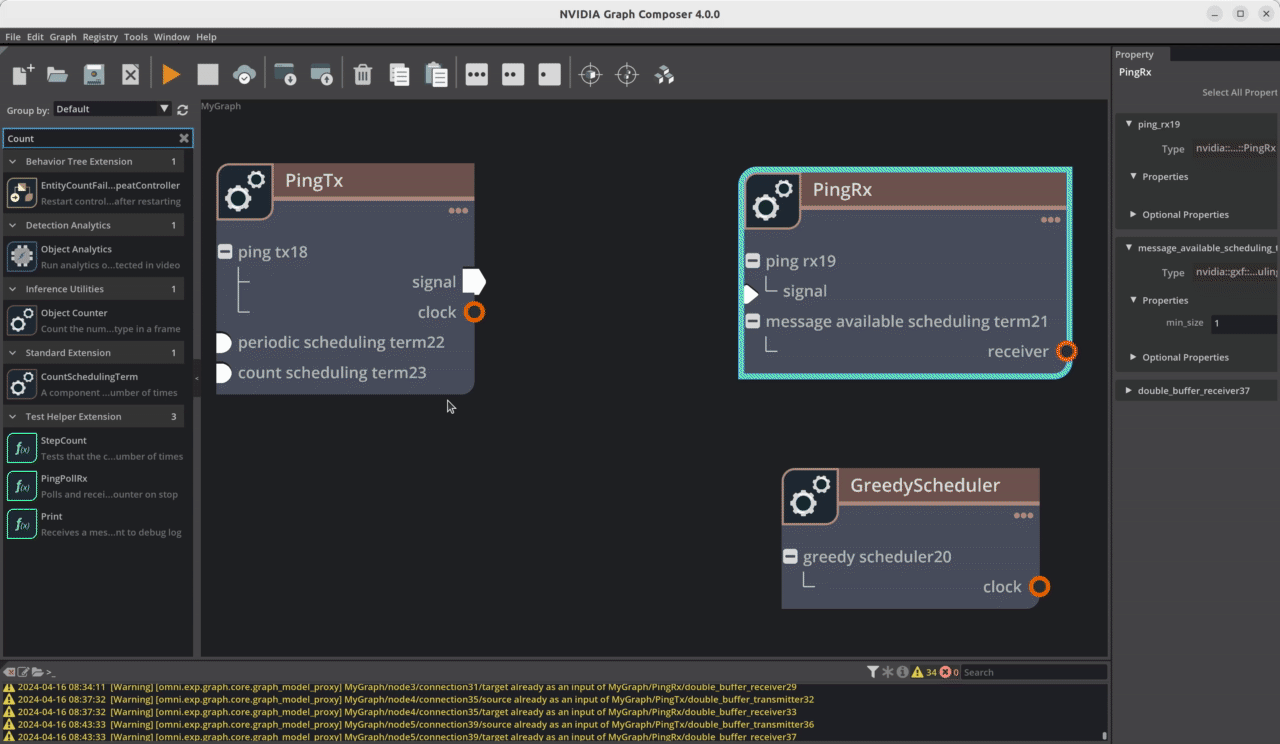Select the three-dots detail level icon

(x=477, y=74)
